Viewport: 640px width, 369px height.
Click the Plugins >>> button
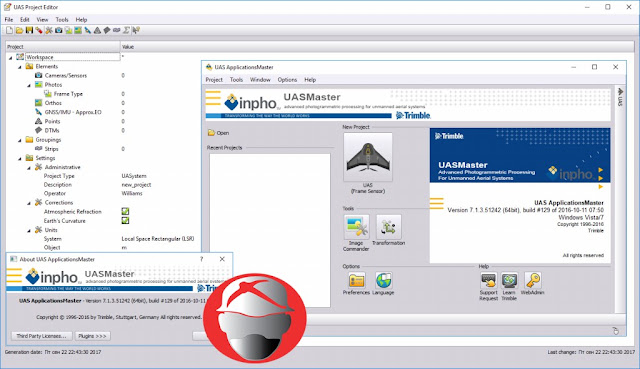tap(92, 336)
